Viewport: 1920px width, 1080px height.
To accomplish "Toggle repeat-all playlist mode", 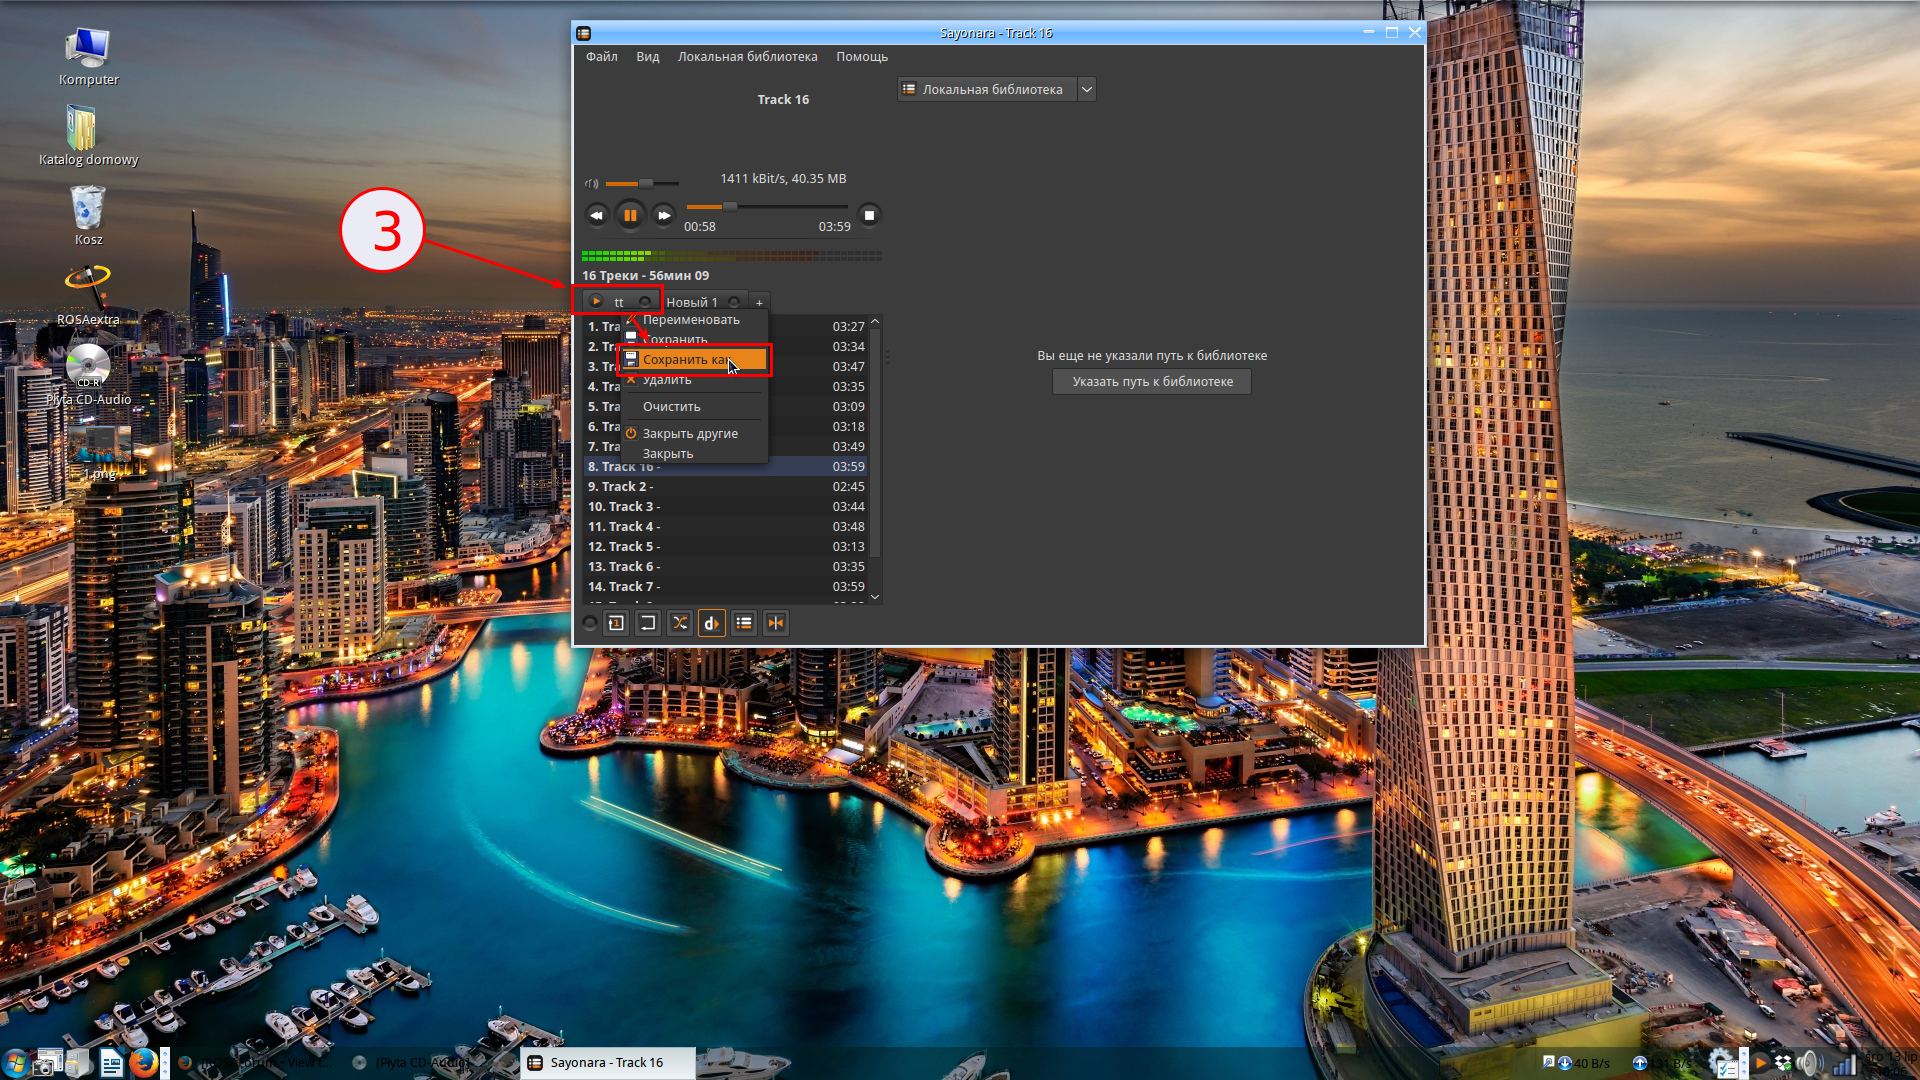I will (648, 623).
